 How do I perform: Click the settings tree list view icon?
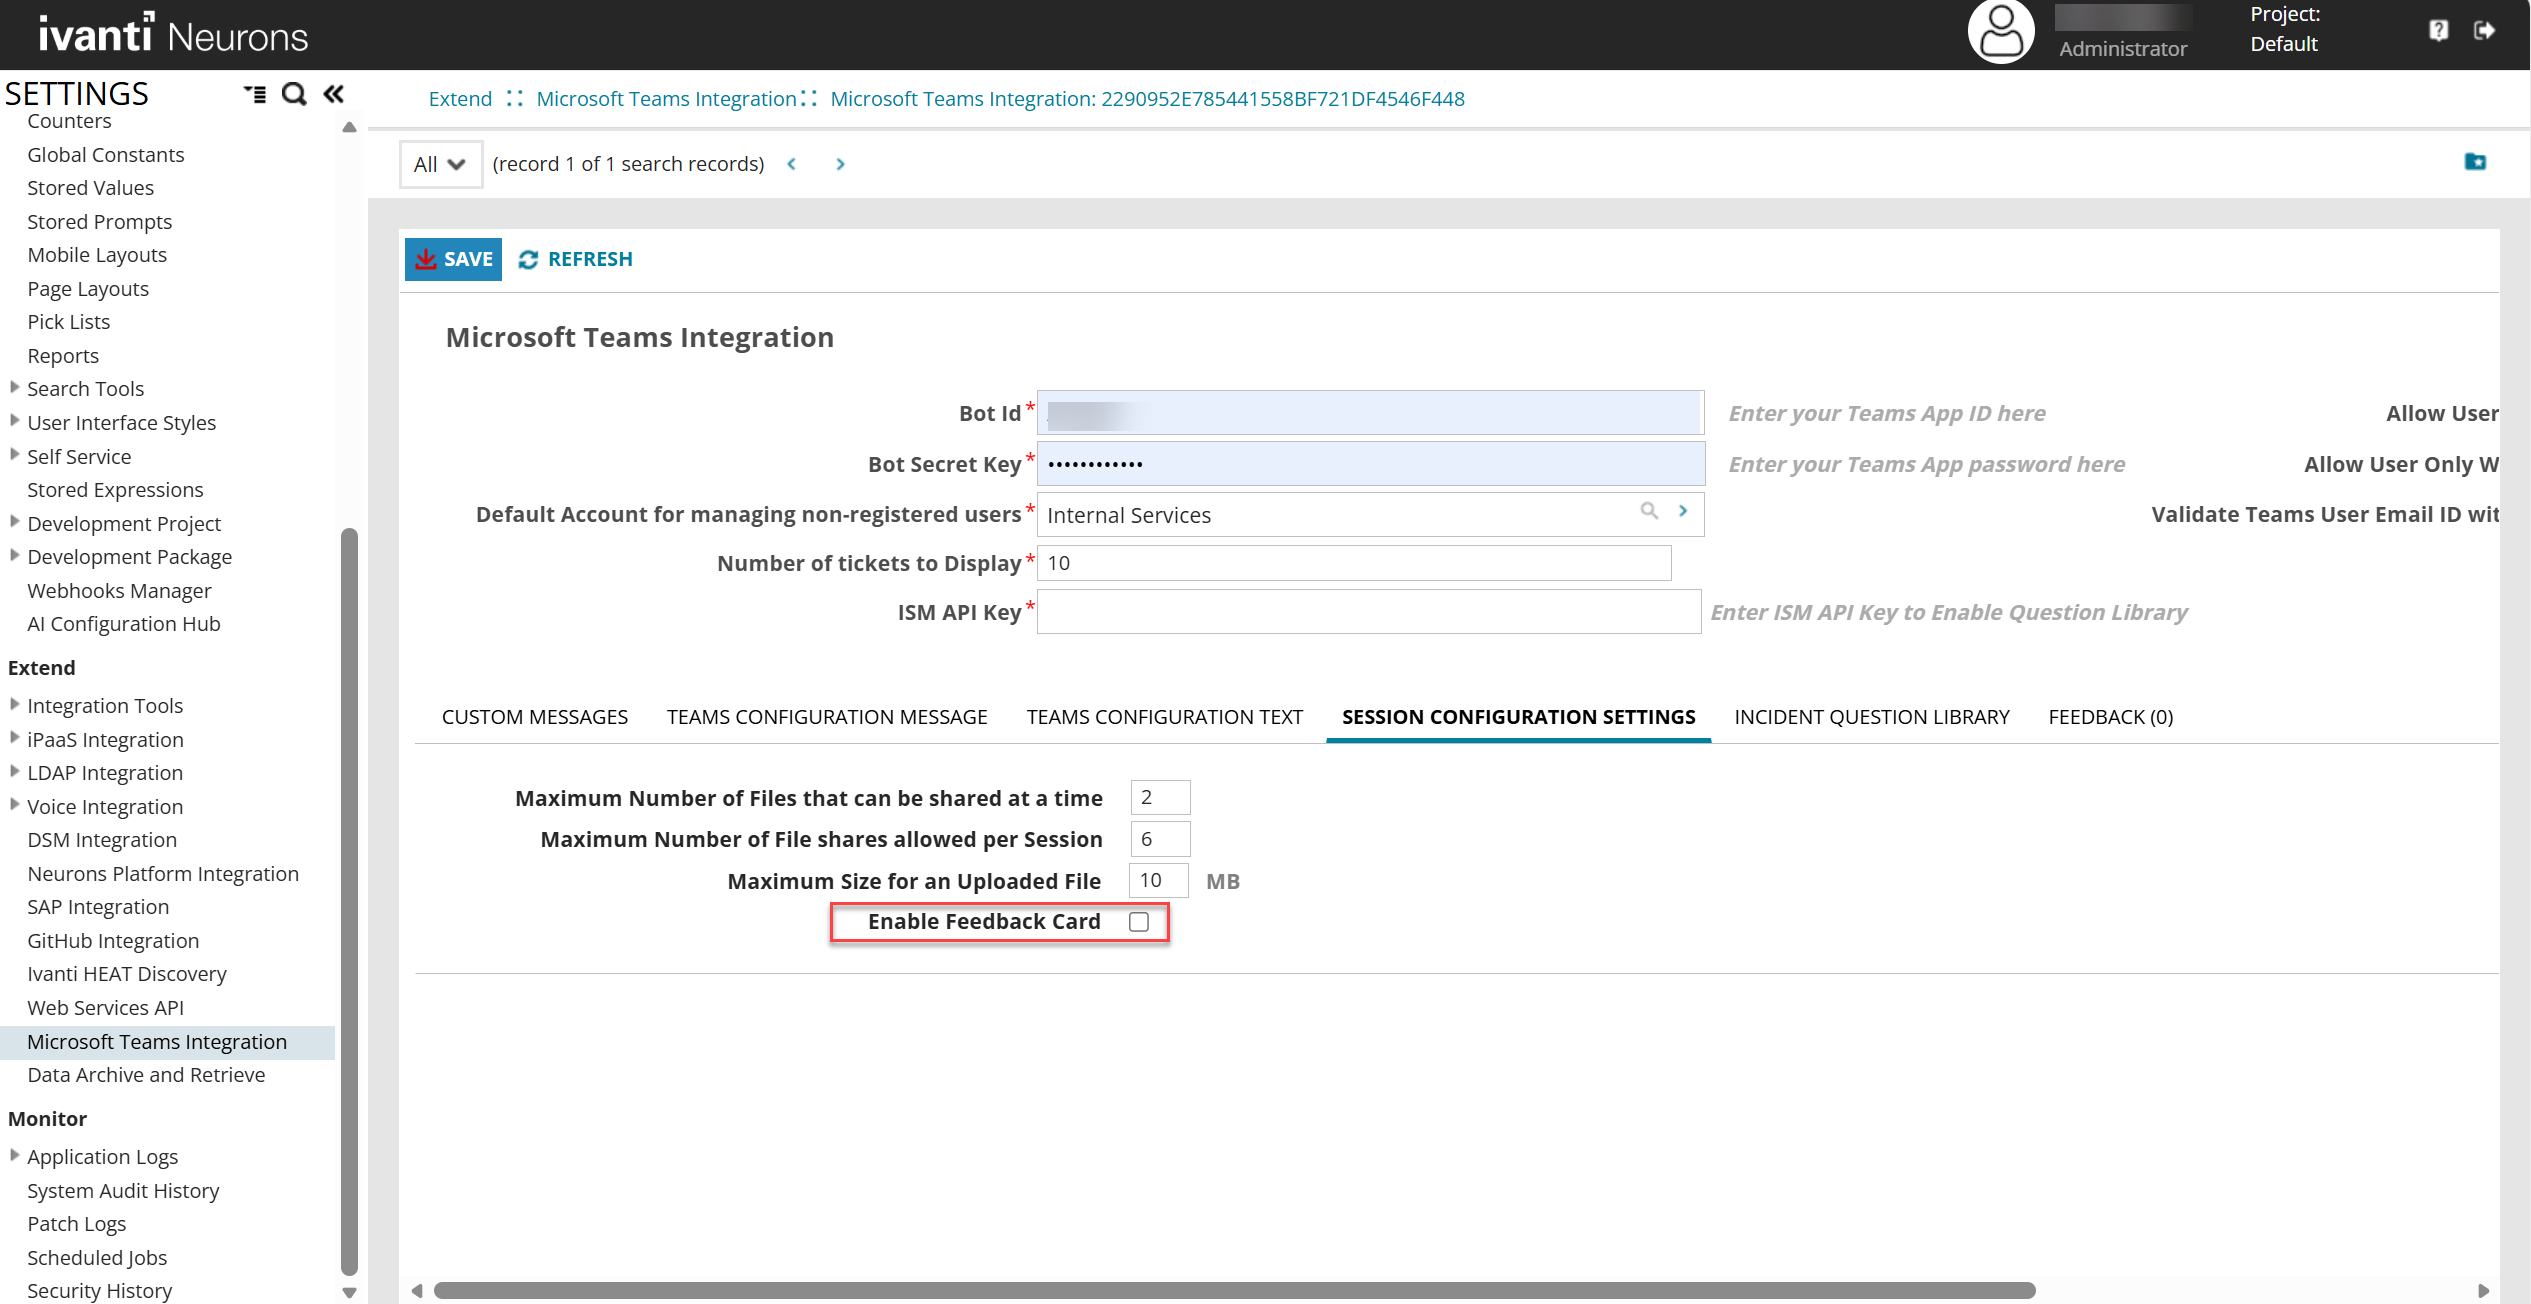pyautogui.click(x=255, y=94)
